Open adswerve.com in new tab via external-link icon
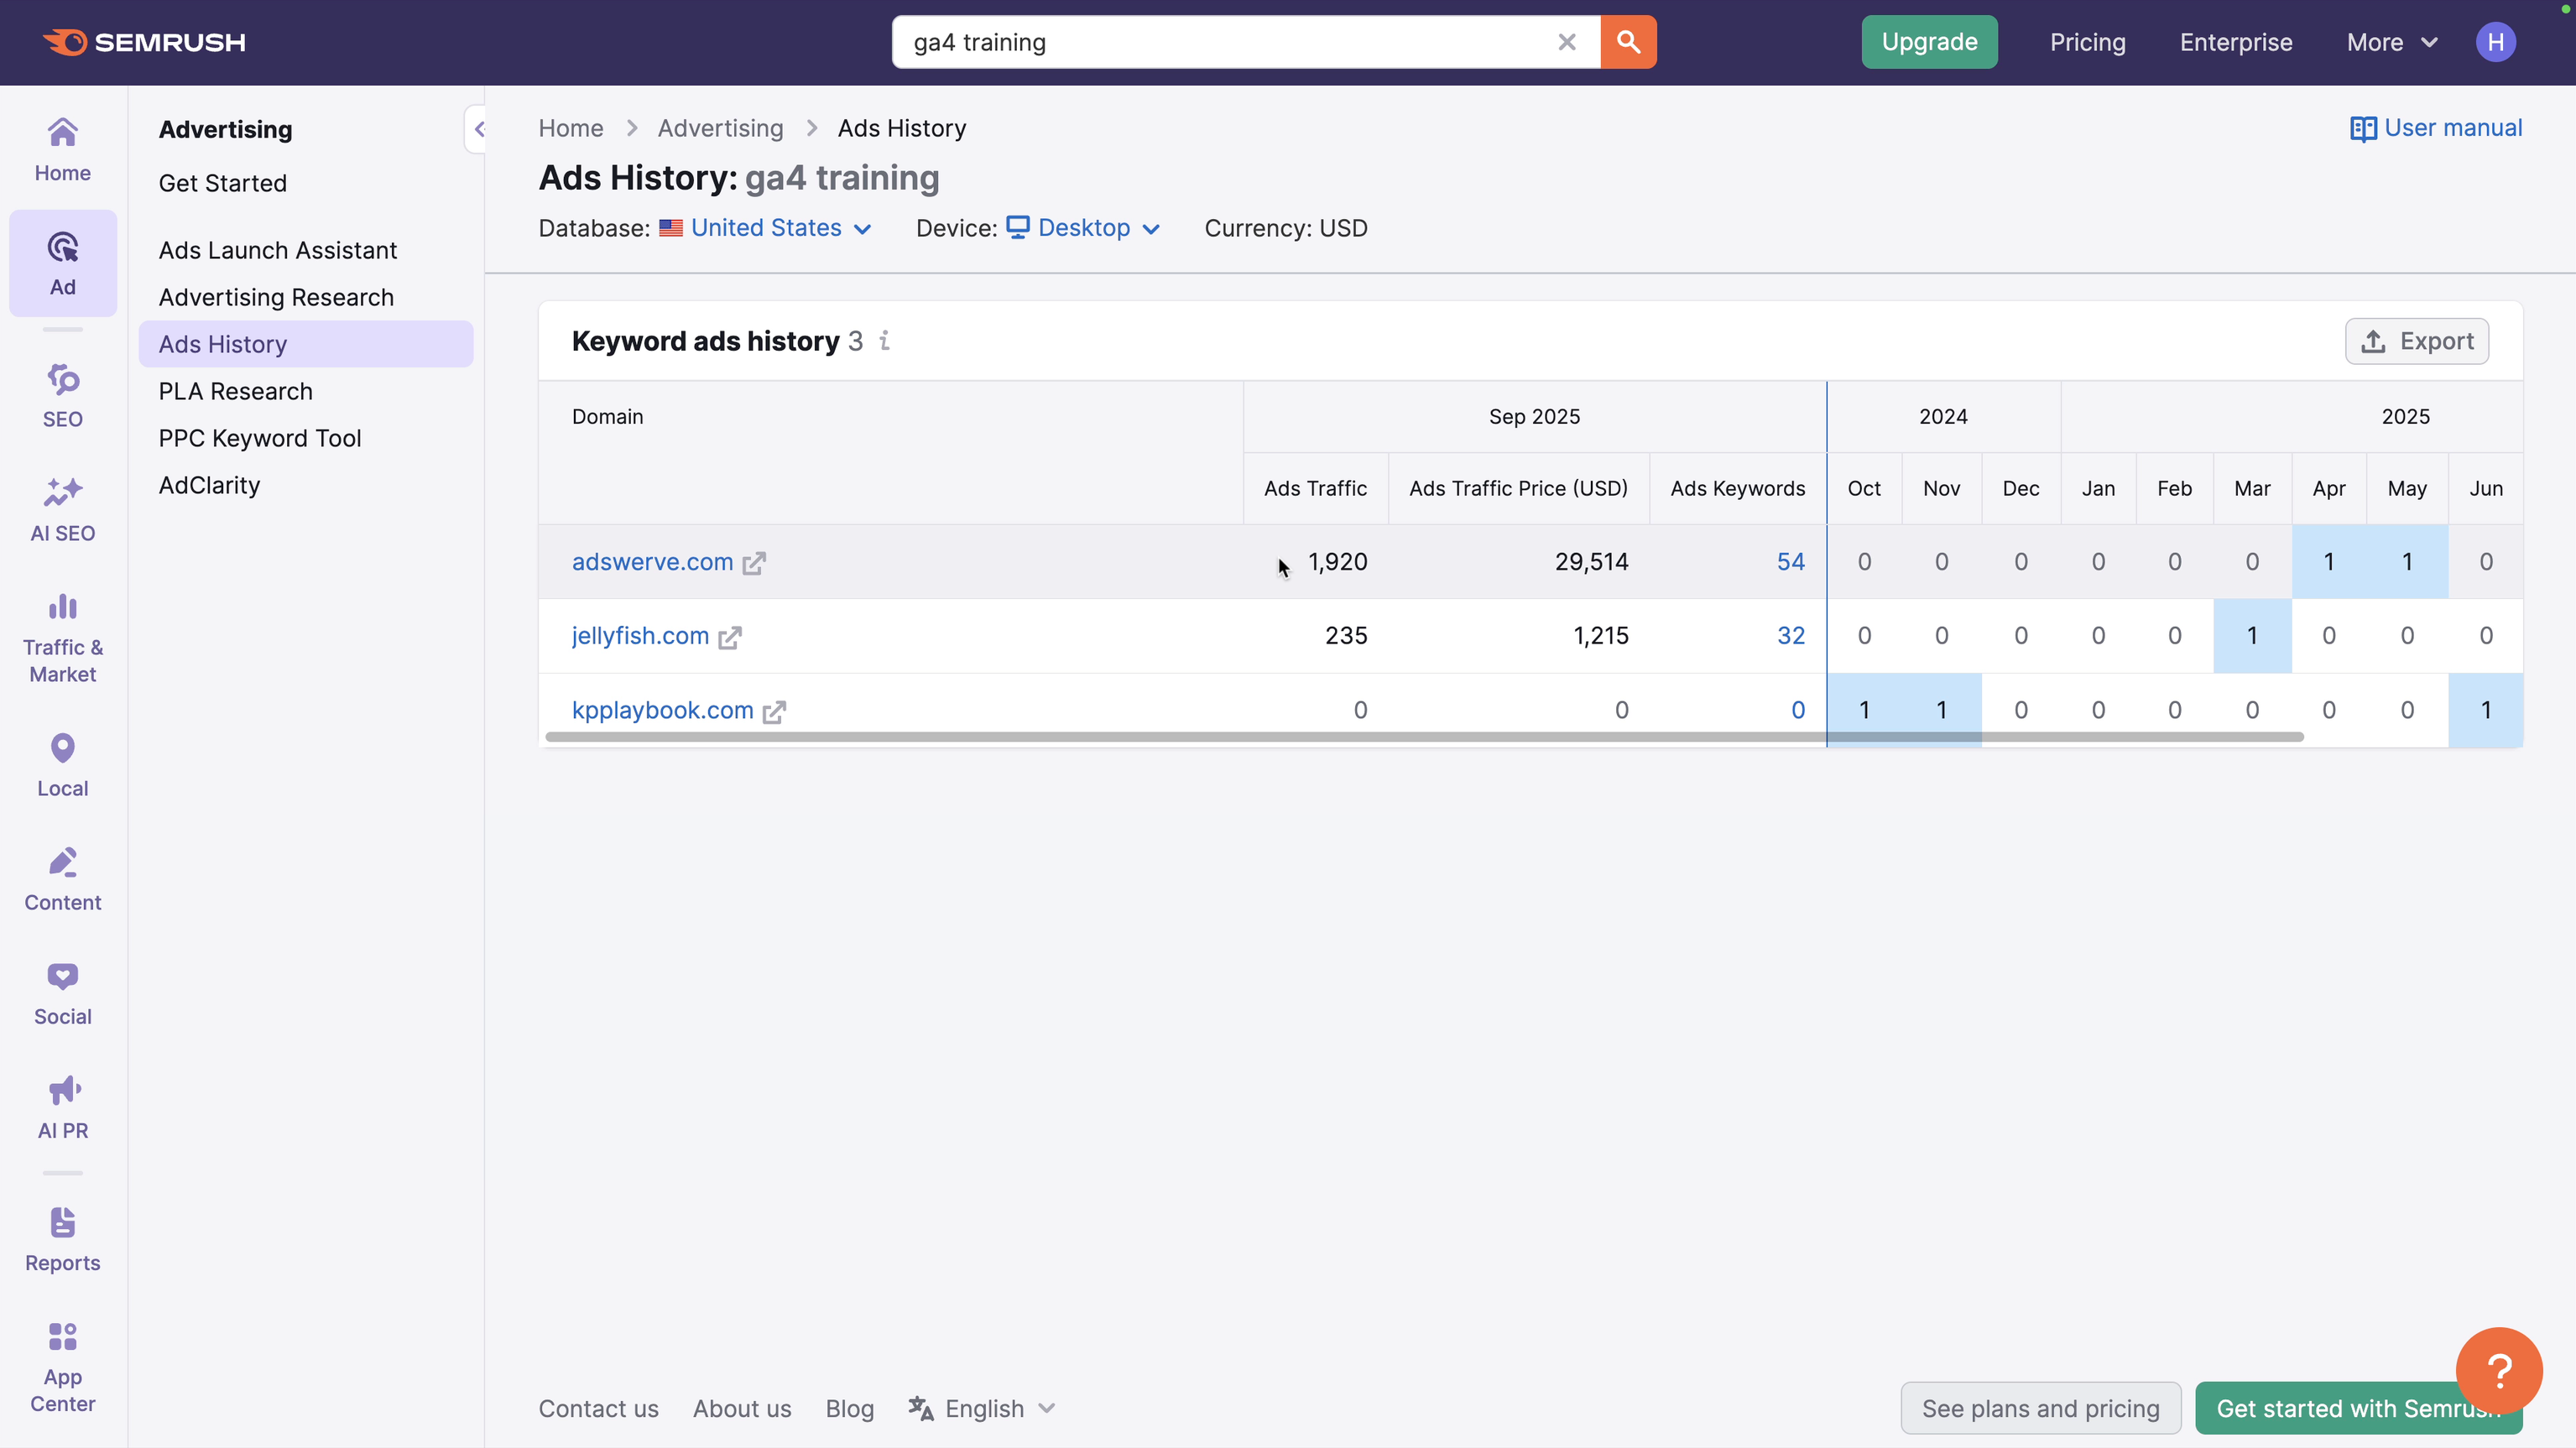2576x1448 pixels. coord(755,562)
